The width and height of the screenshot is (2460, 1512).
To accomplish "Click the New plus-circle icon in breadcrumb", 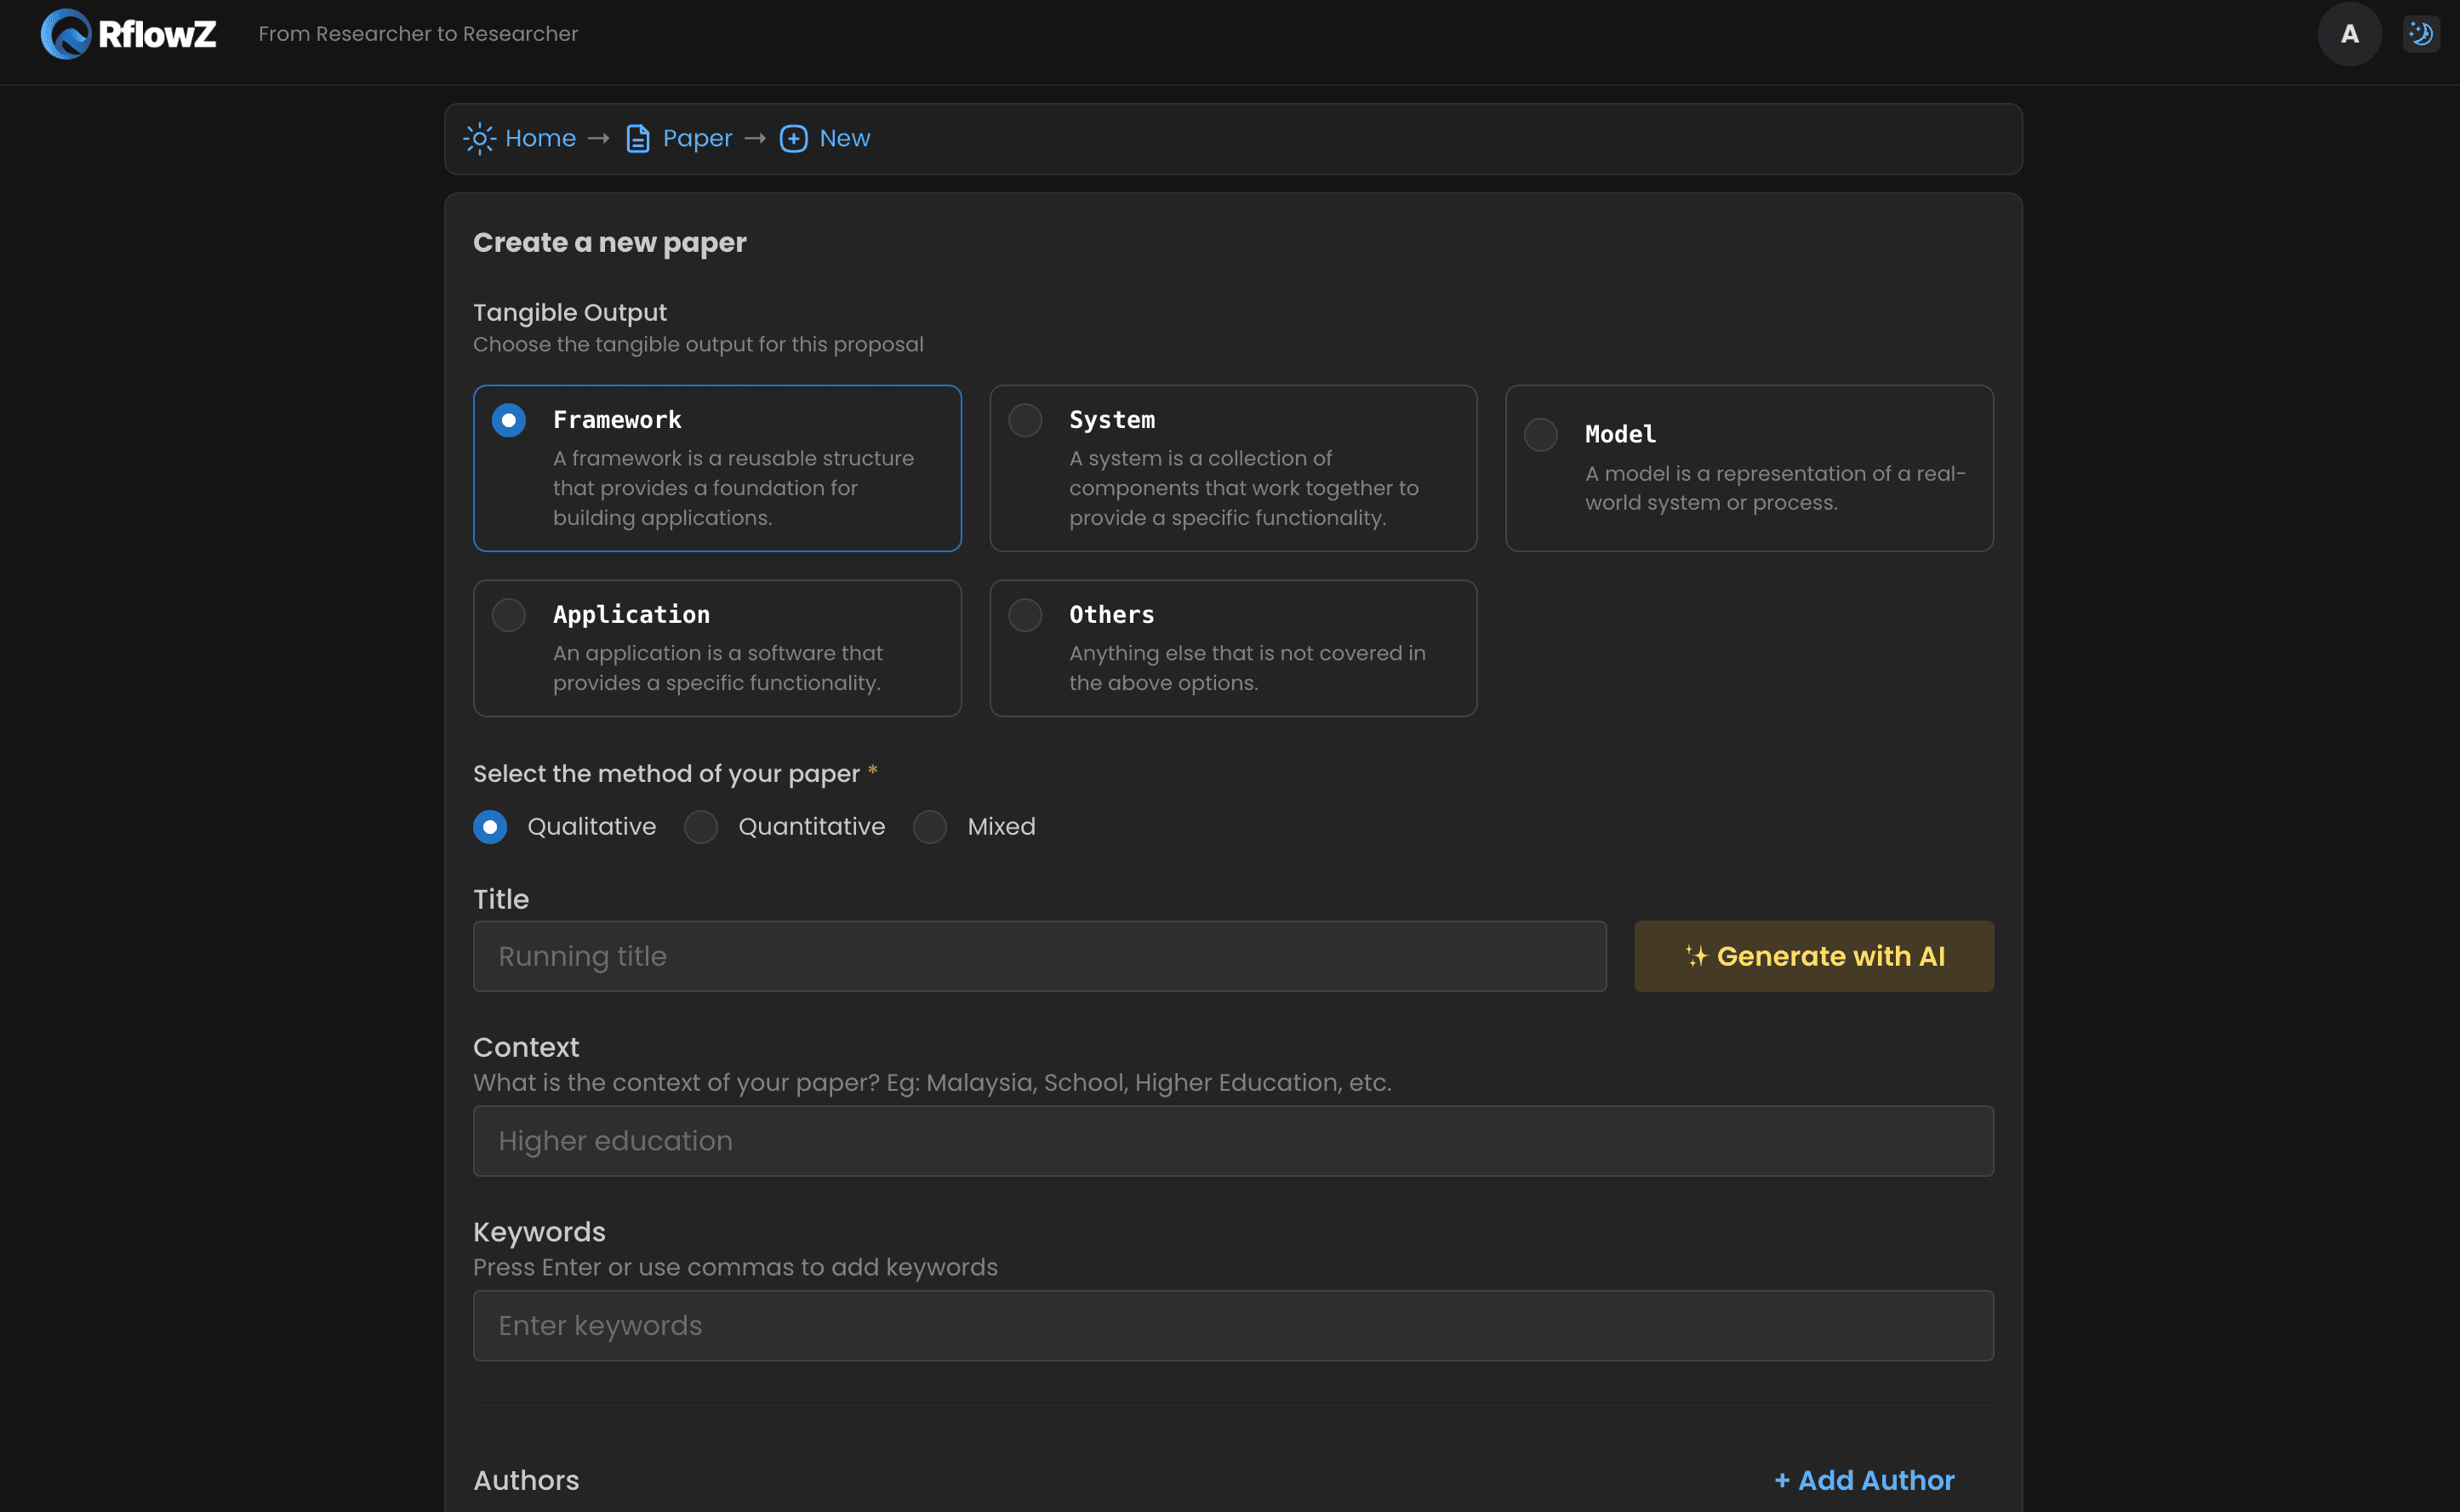I will click(793, 138).
